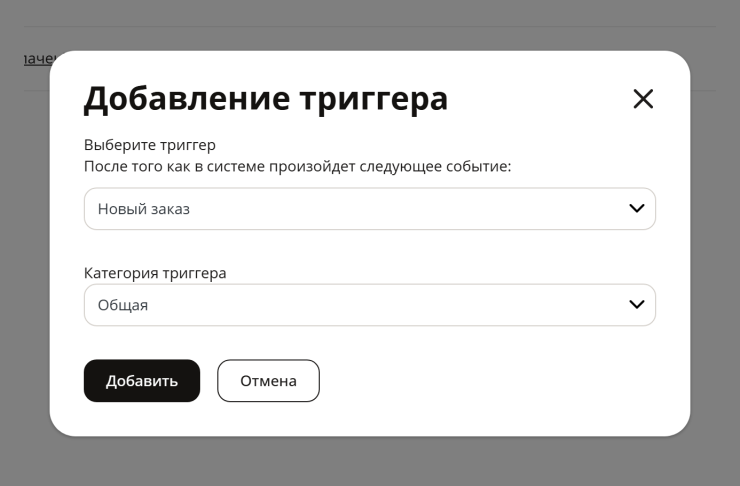Close the Добавление триггера dialog
This screenshot has height=486, width=740.
(643, 99)
